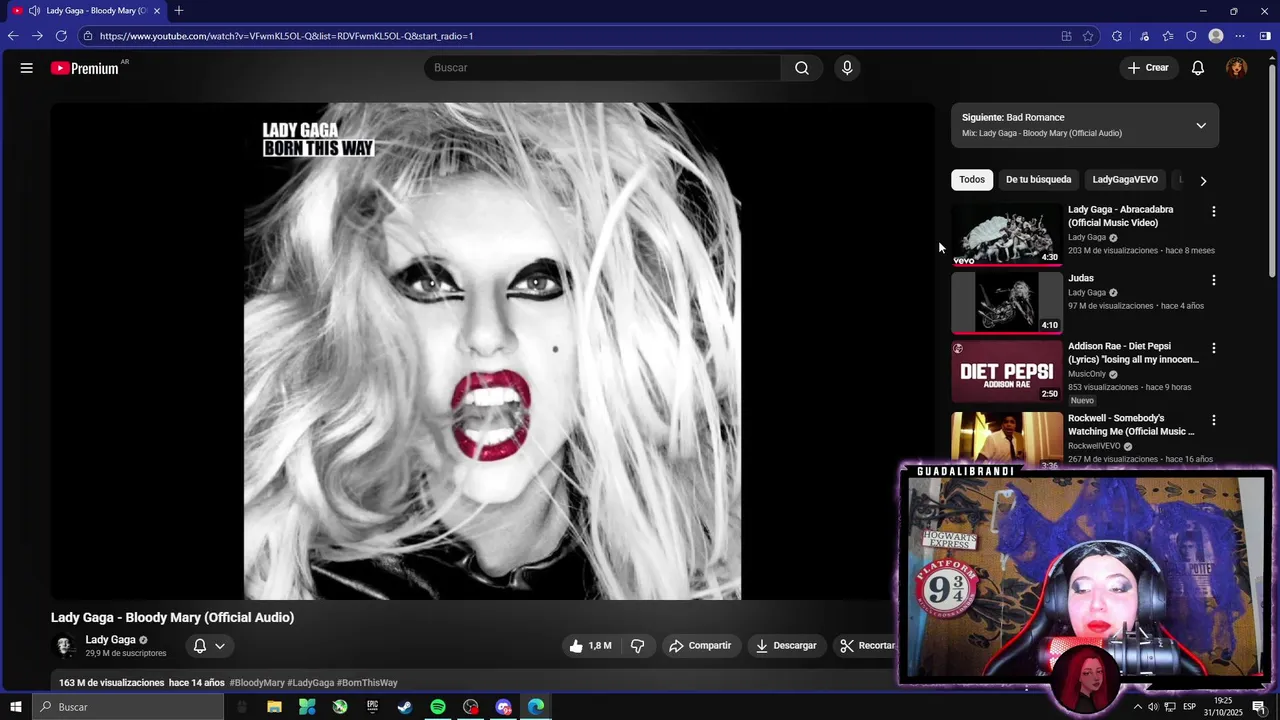Open the browser favorites list icon
The height and width of the screenshot is (720, 1280).
point(1167,36)
